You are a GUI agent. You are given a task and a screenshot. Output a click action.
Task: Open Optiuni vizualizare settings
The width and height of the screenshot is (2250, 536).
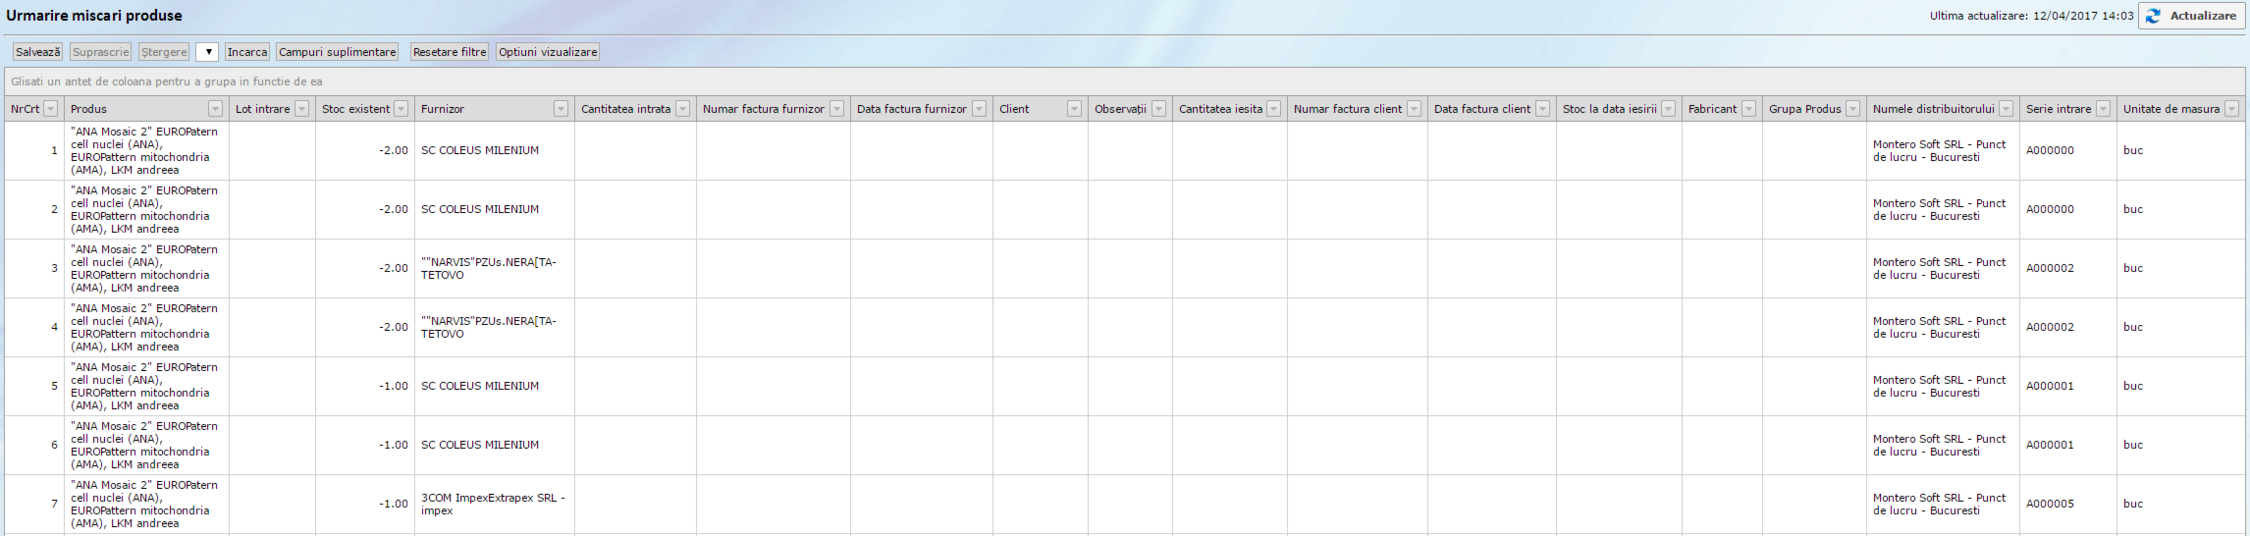point(547,52)
